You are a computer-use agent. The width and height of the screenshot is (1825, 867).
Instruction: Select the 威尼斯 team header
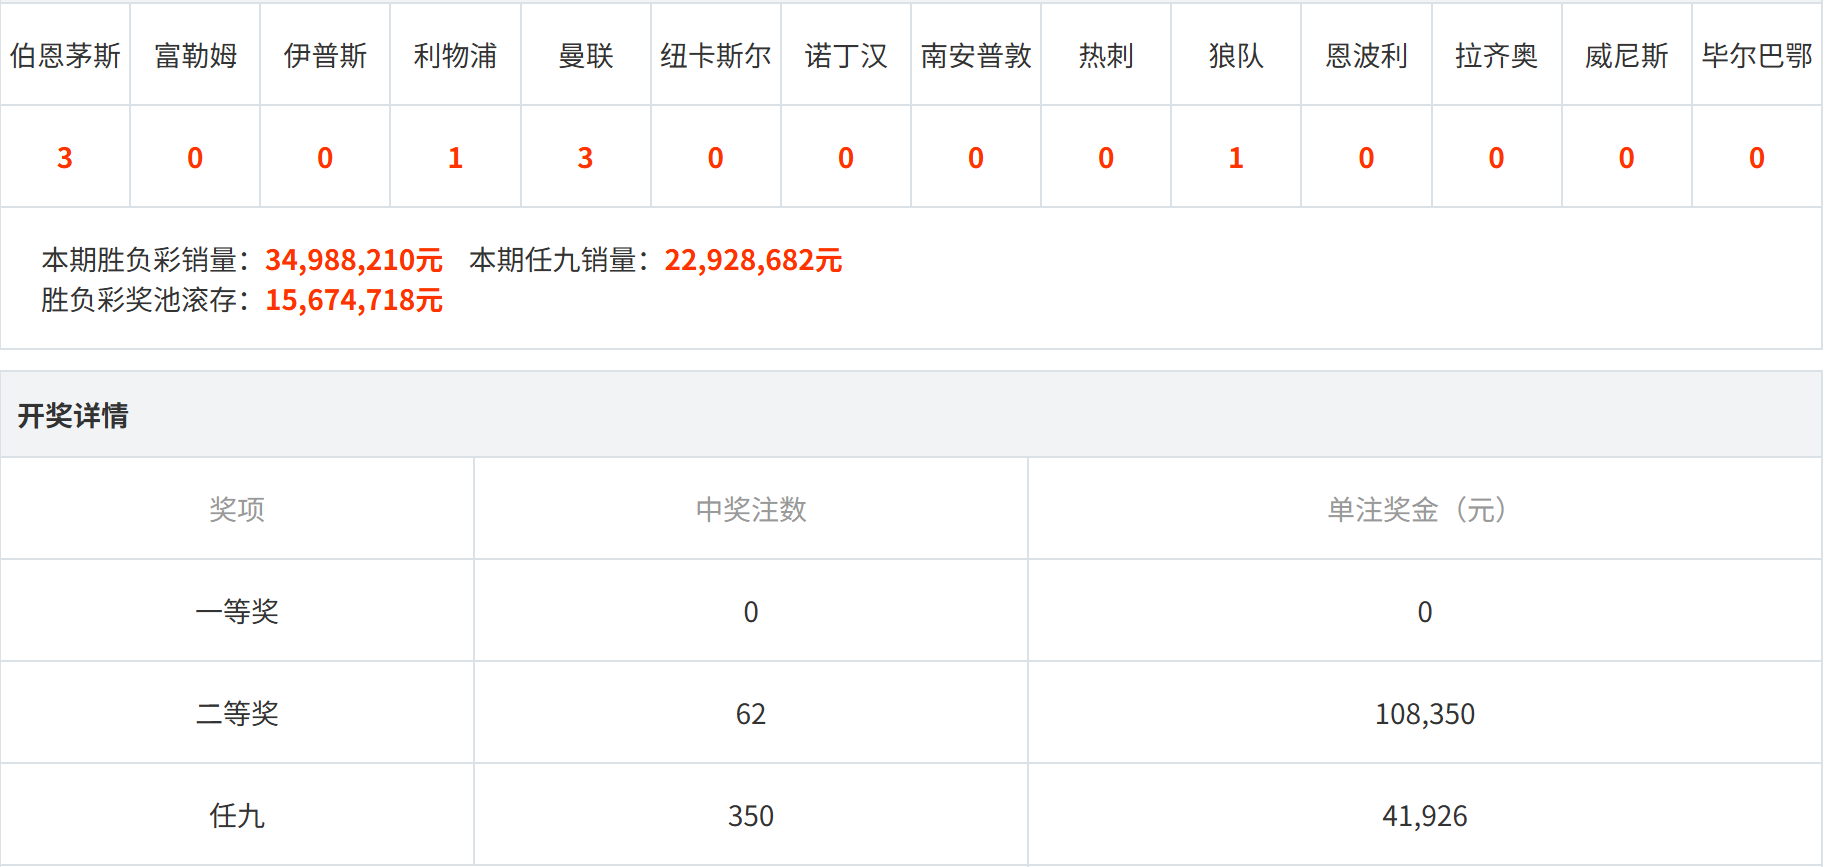[1627, 55]
